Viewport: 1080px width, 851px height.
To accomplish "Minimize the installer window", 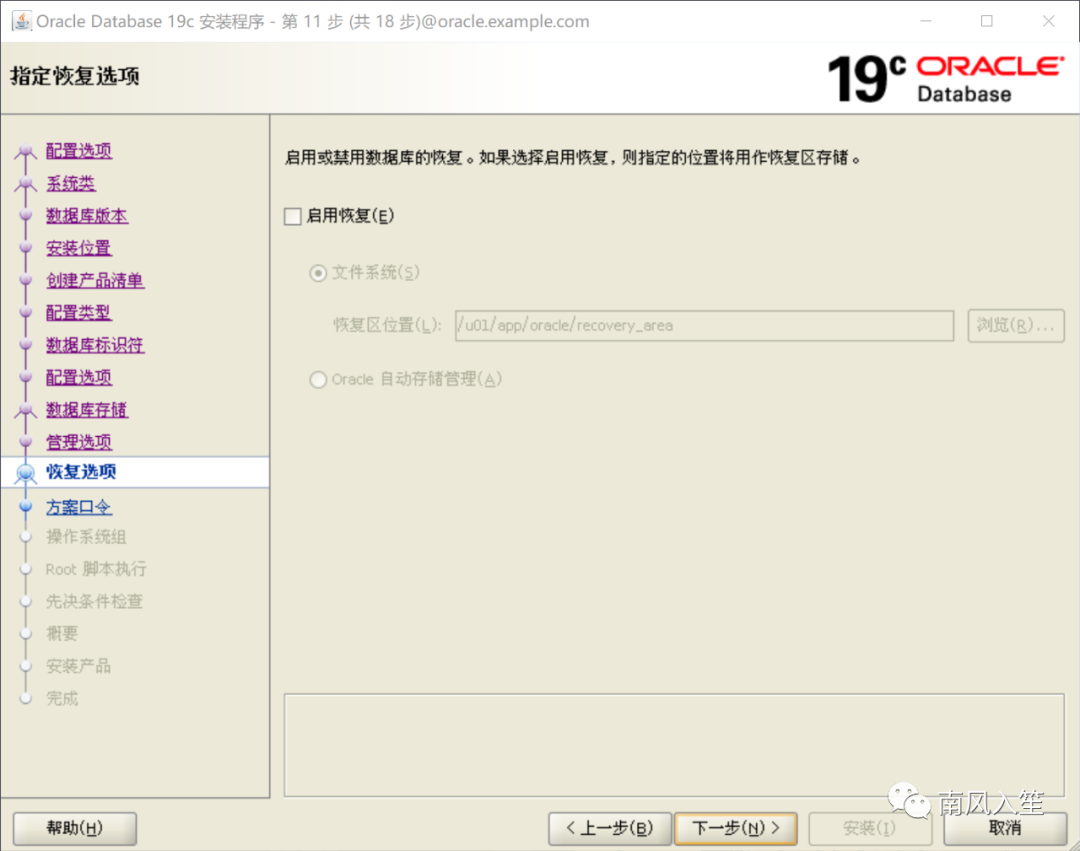I will 926,21.
